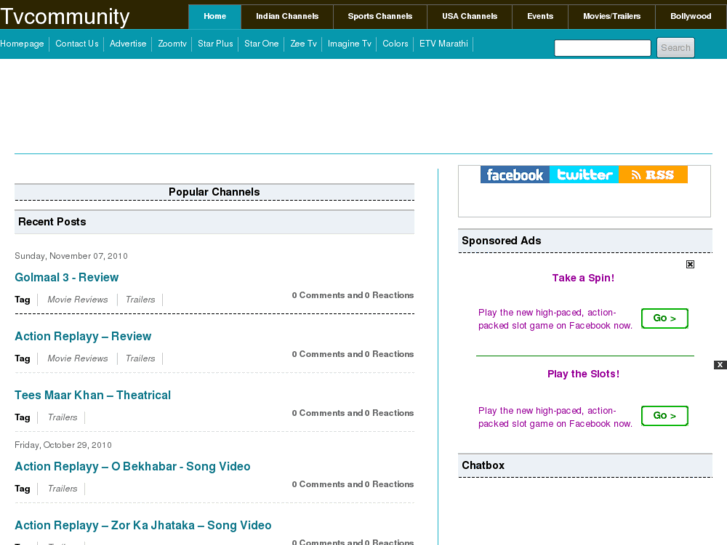This screenshot has height=545, width=727.
Task: Open the Zee Tv channel link
Action: (x=303, y=44)
